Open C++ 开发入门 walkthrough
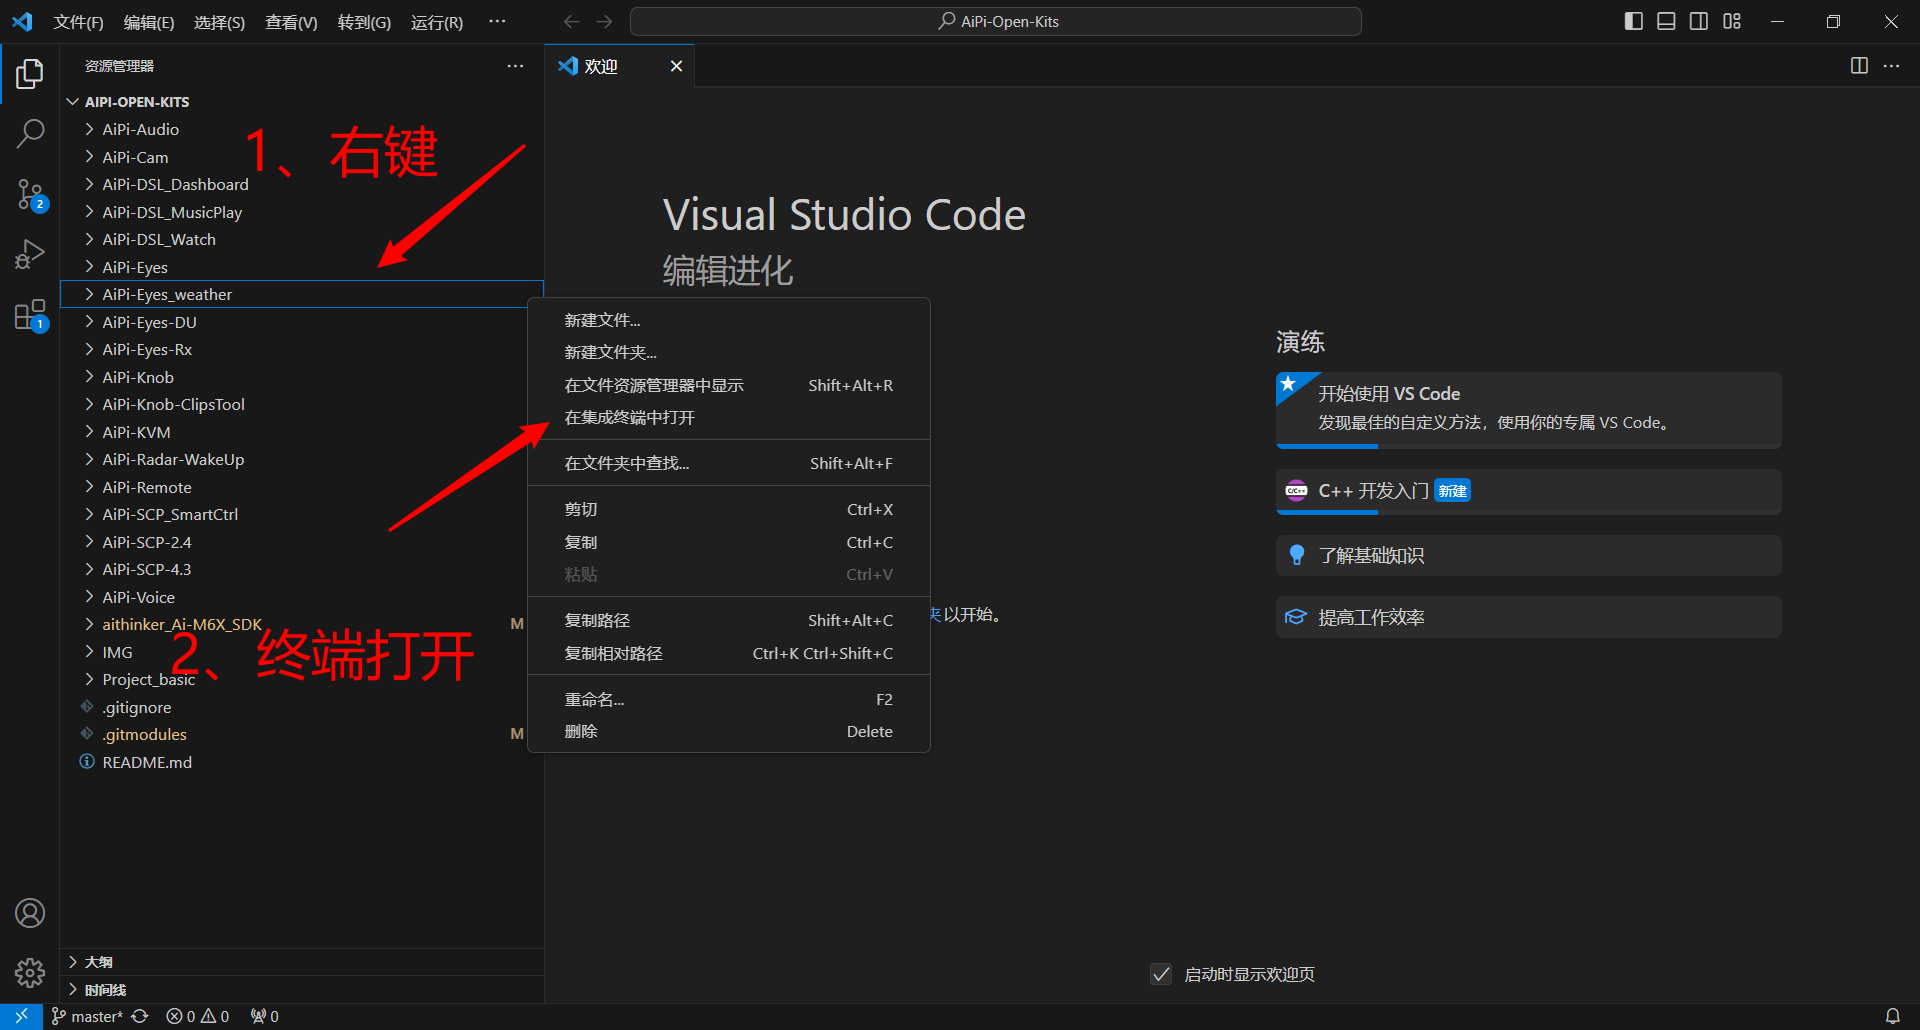 click(x=1528, y=491)
